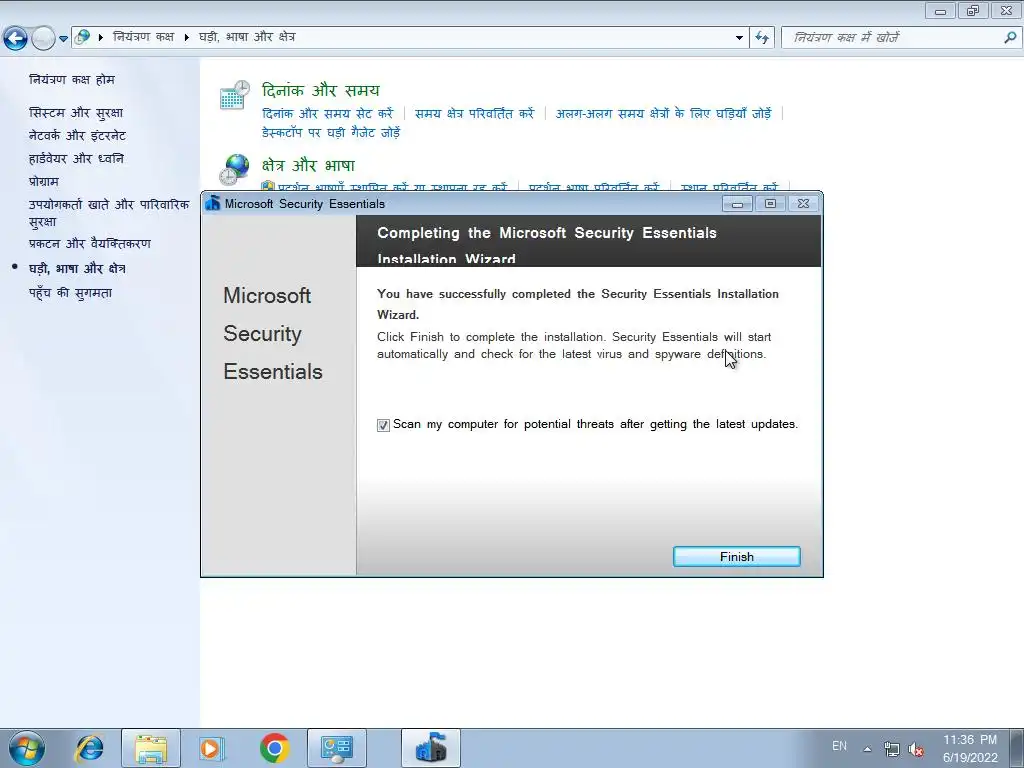
Task: Click समय क्षेत्र परिवर्तित करें link
Action: click(474, 114)
